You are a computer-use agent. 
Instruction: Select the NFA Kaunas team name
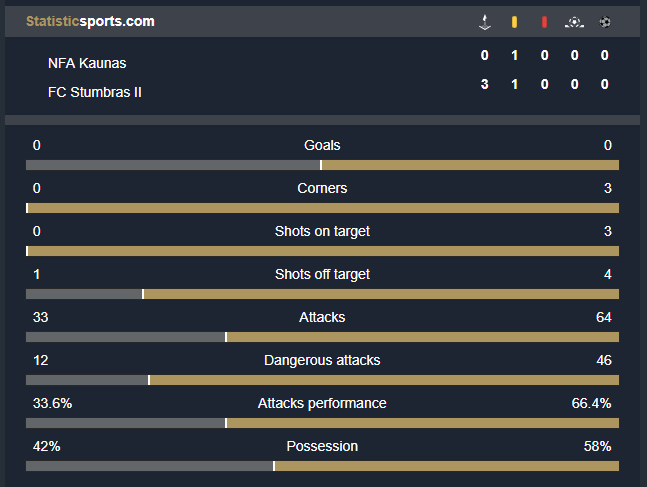(87, 63)
